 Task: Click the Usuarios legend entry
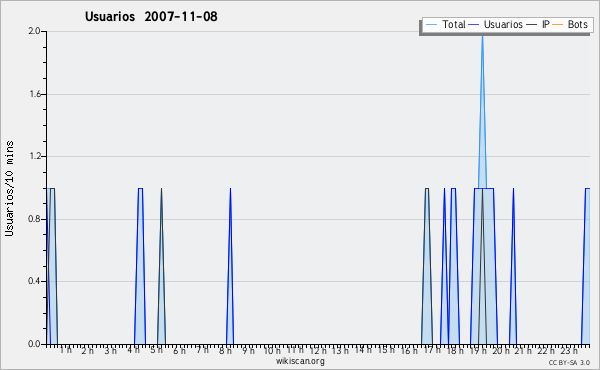[496, 24]
